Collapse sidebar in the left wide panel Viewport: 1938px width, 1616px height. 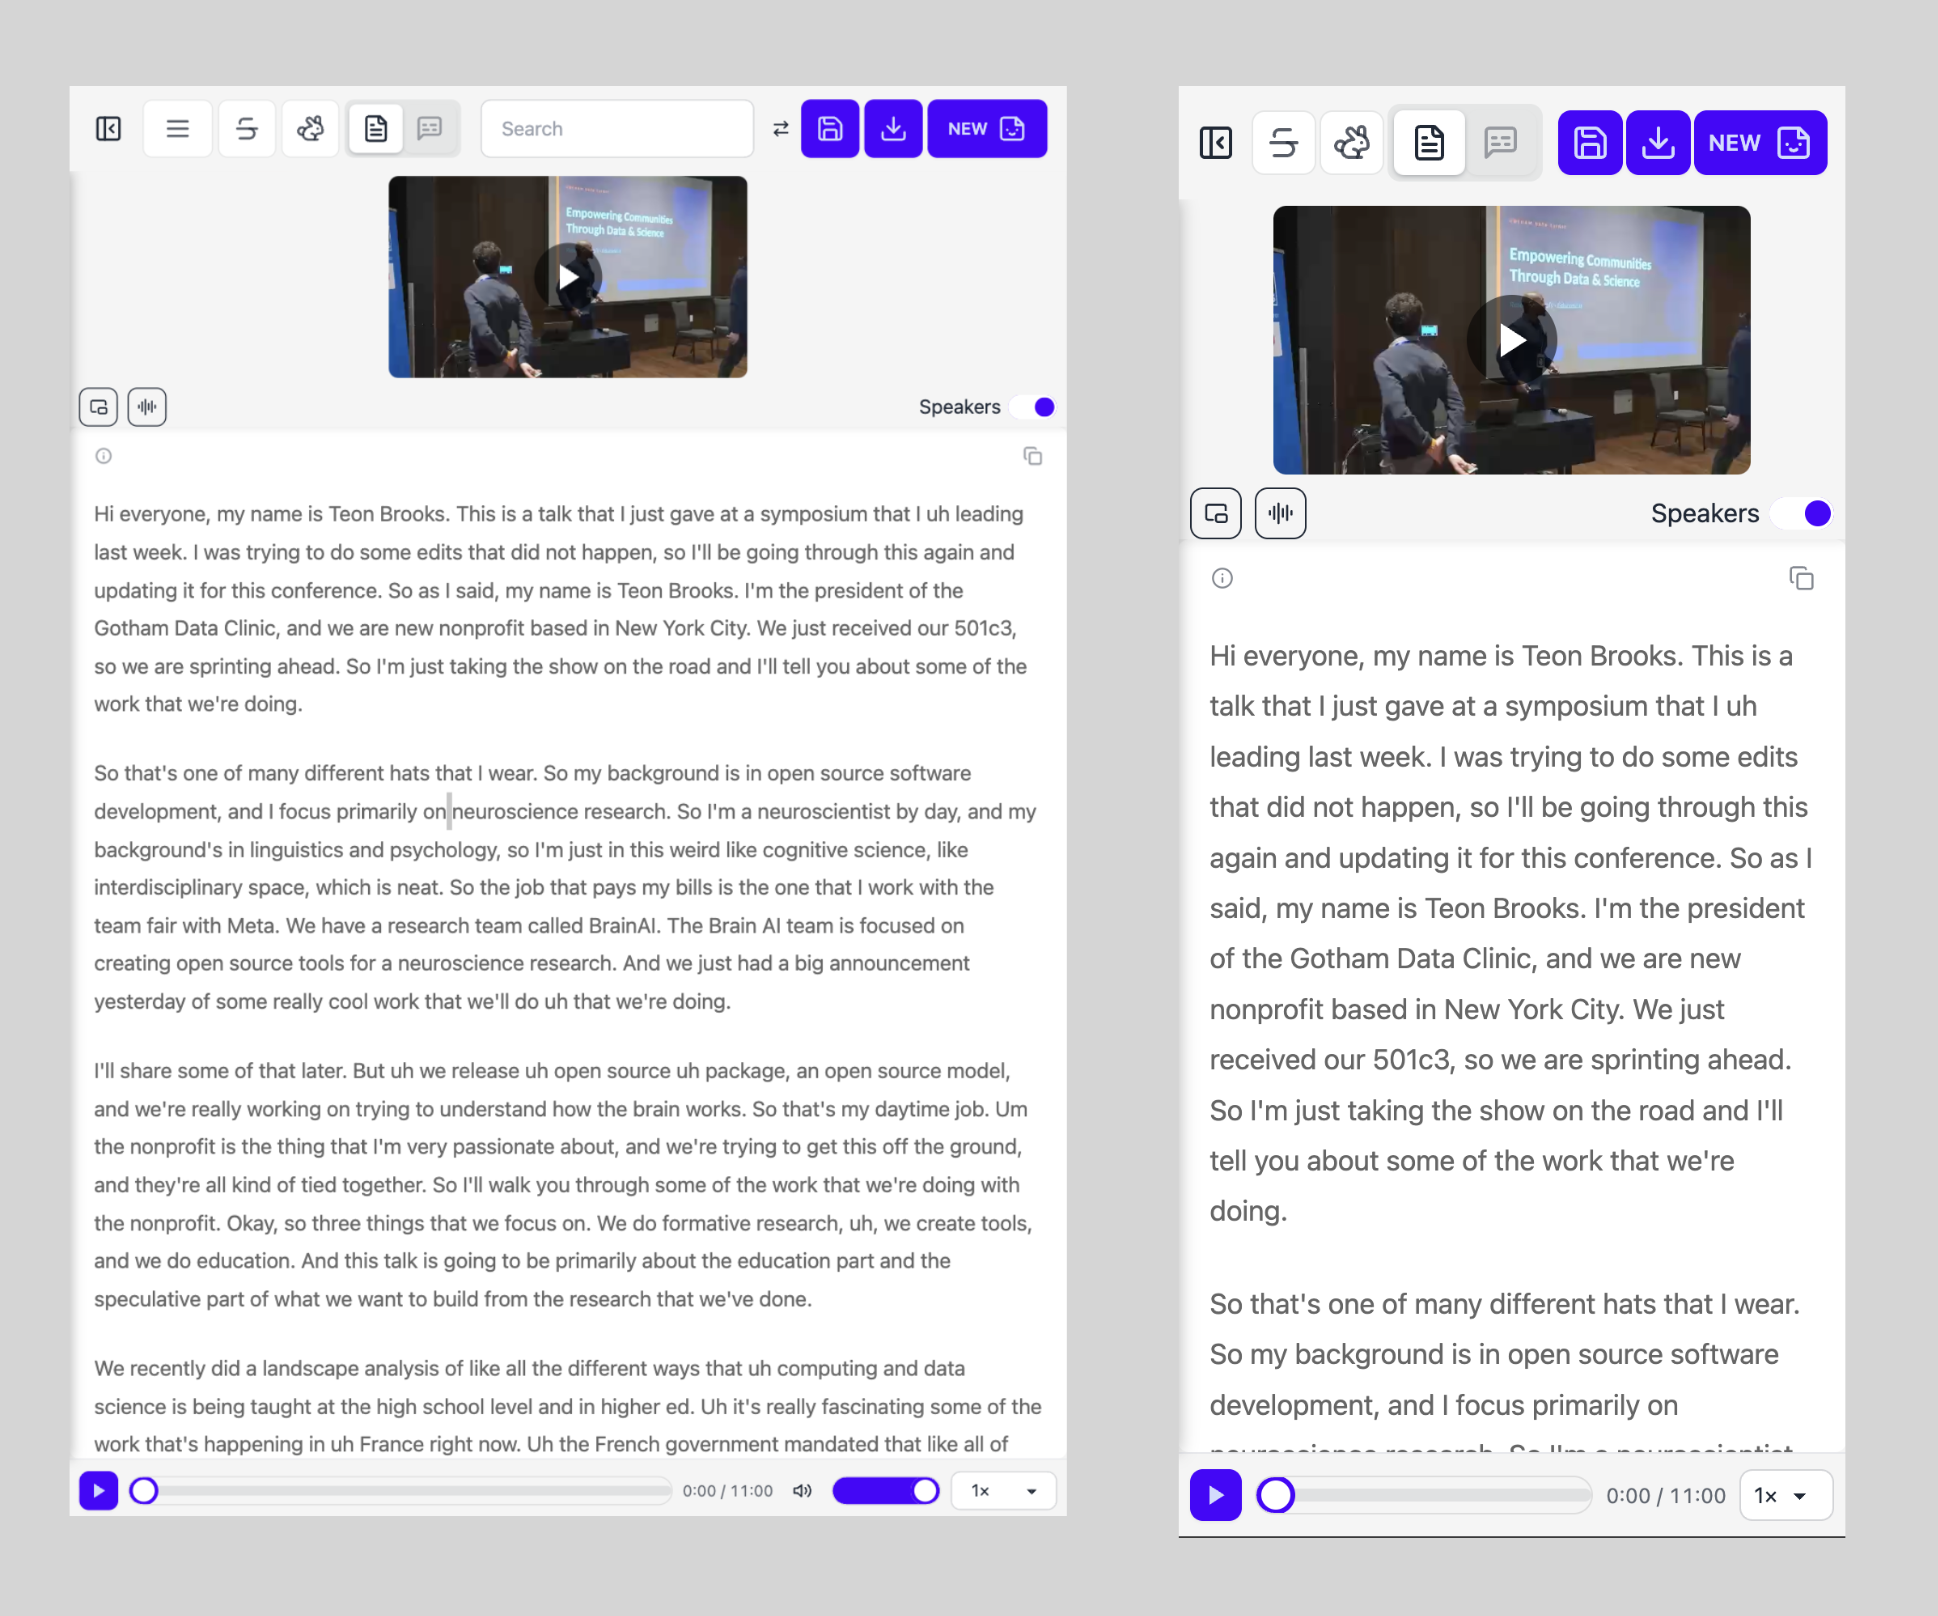[108, 129]
